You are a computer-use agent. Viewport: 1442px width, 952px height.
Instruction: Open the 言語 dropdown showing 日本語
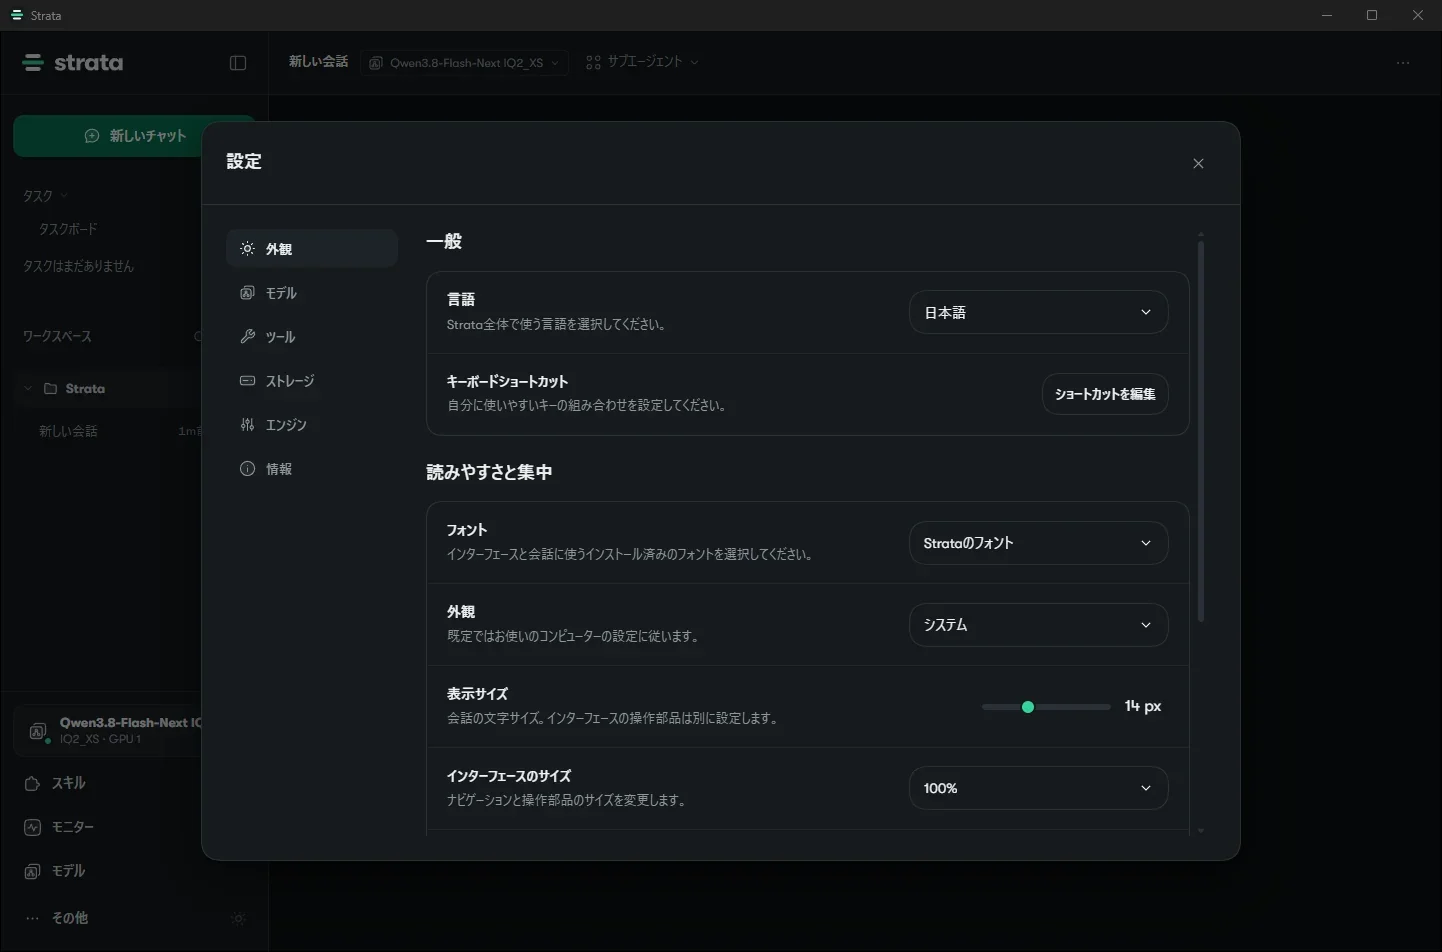(1038, 312)
